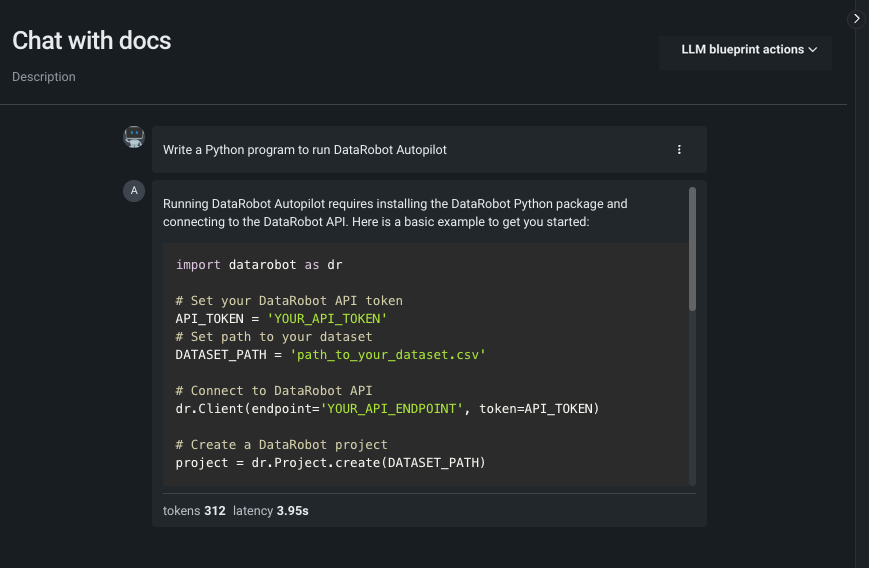869x568 pixels.
Task: Click the assistant 'A' avatar badge
Action: click(134, 191)
